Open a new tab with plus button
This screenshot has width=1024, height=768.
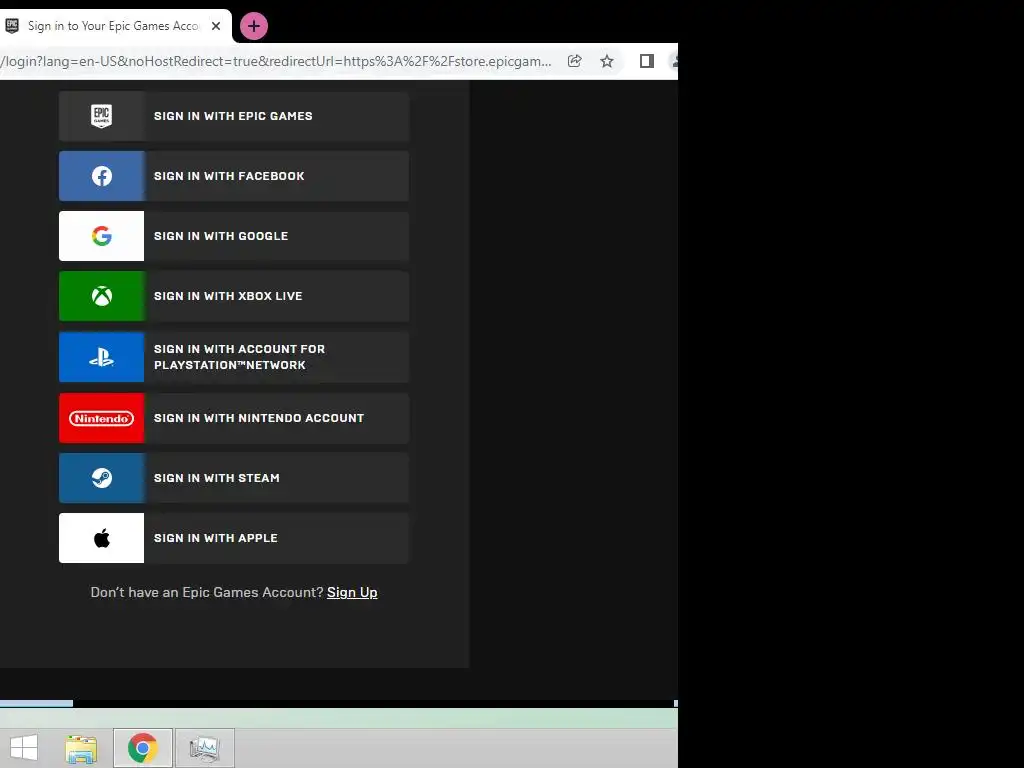254,26
